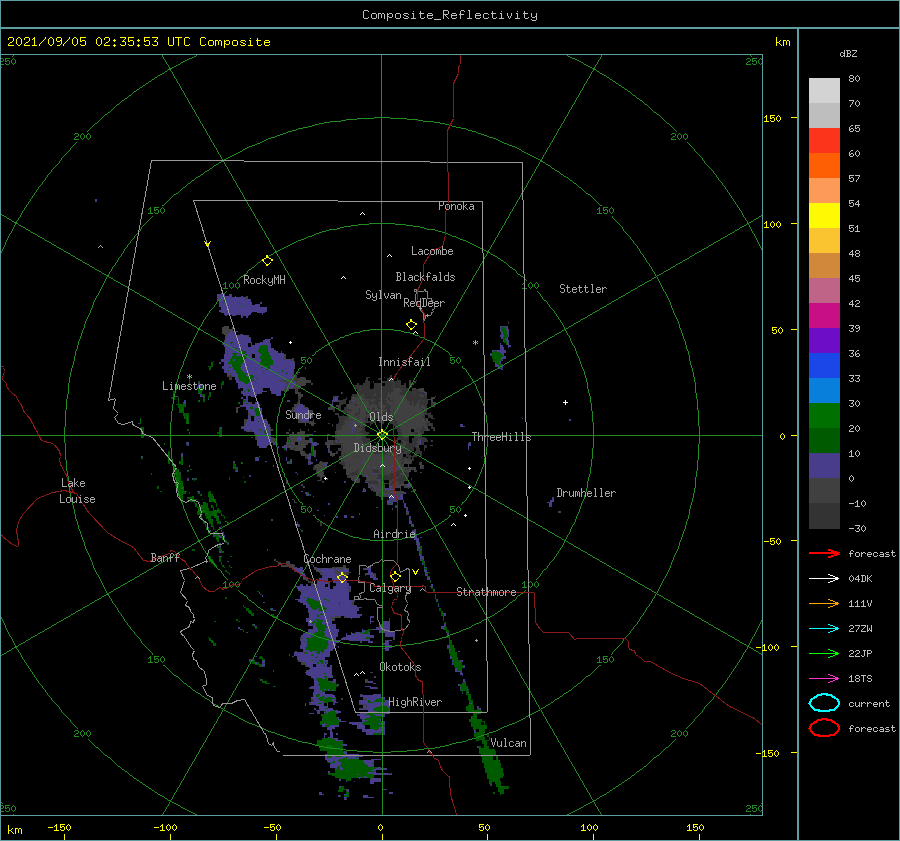
Task: Click the white plus marker west of Drumheller
Action: [x=565, y=402]
